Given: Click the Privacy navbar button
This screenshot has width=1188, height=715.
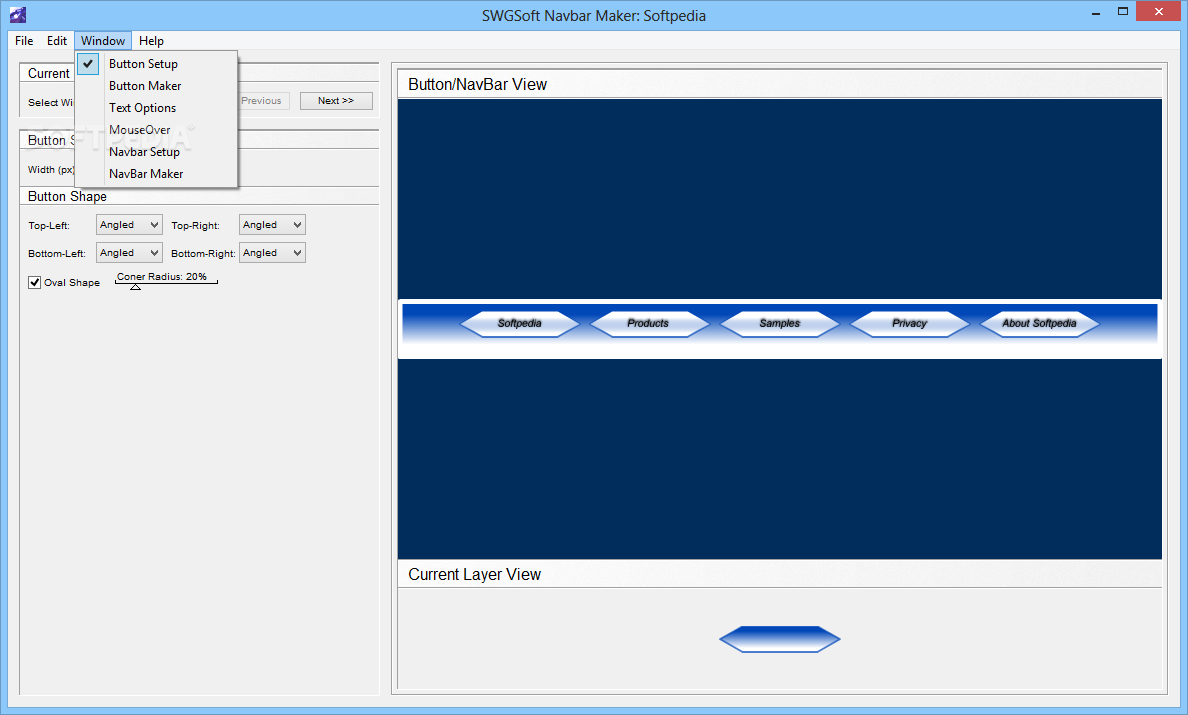Looking at the screenshot, I should point(909,323).
